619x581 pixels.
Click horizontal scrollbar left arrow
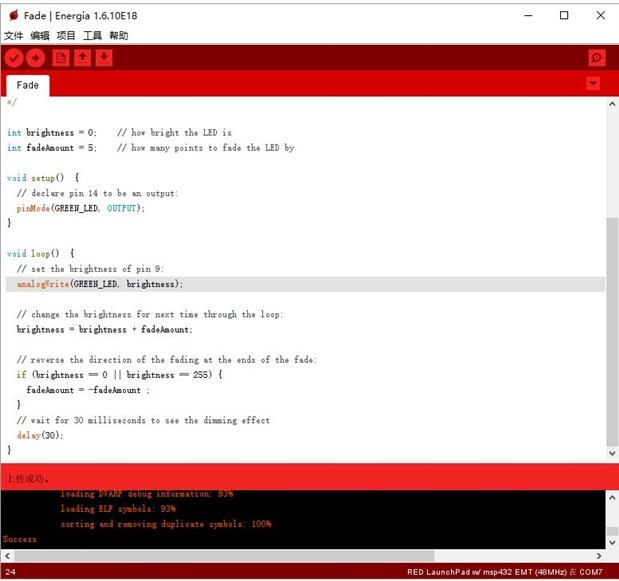tap(7, 556)
